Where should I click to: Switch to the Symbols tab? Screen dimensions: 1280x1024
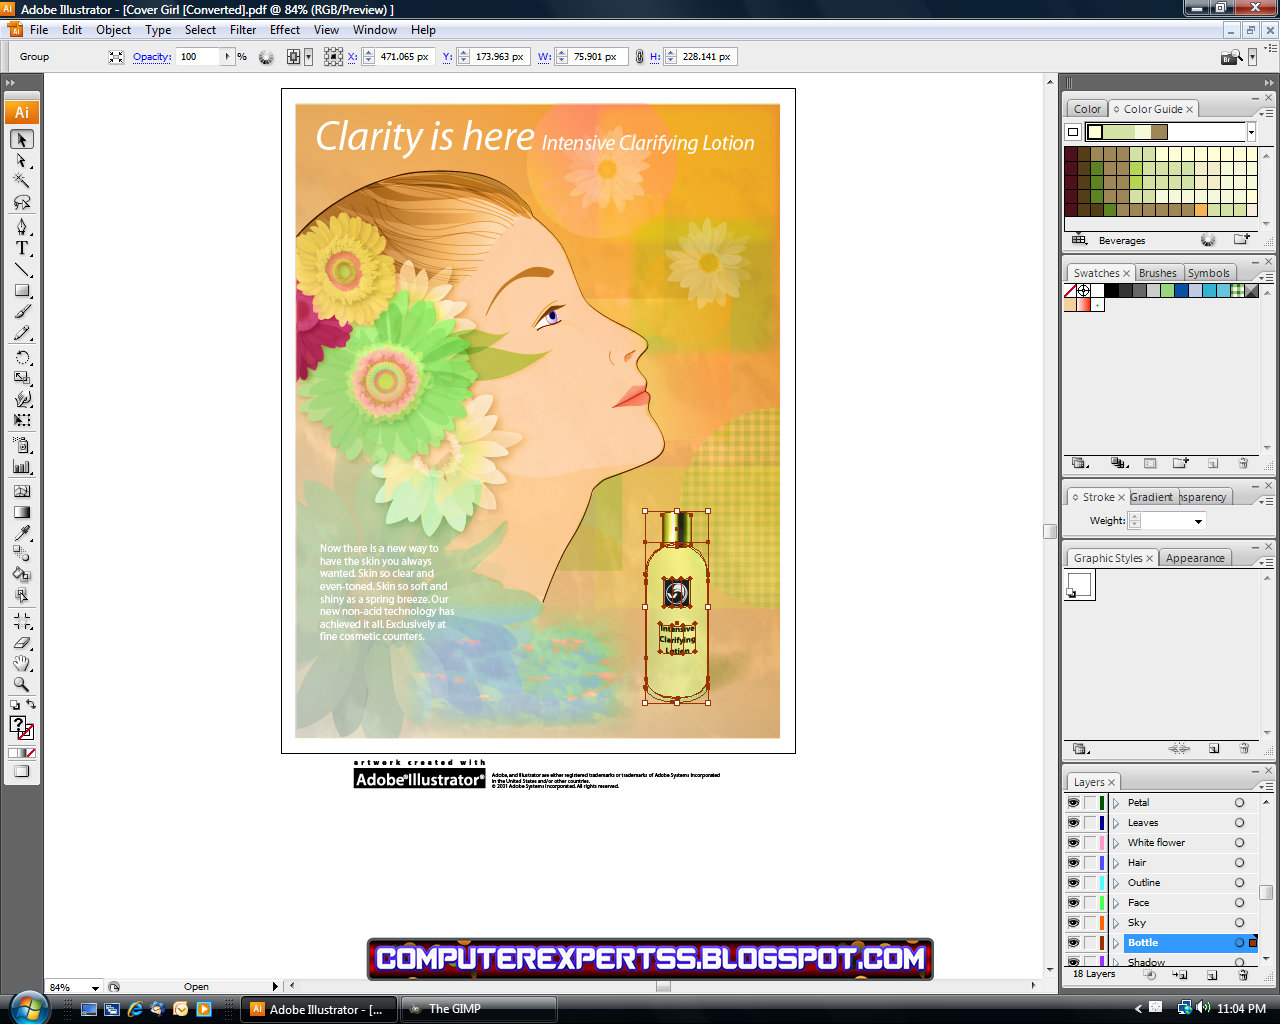(x=1209, y=273)
